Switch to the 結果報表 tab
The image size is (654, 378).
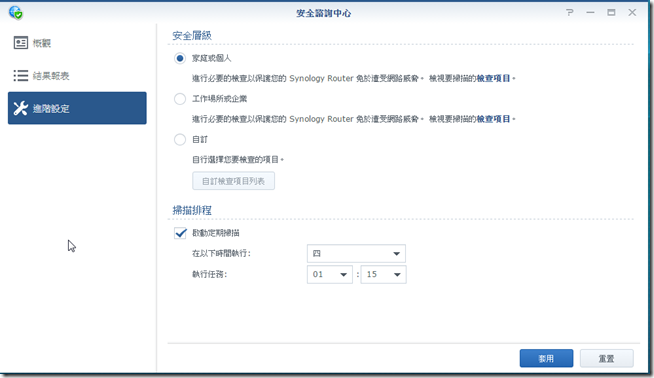tap(77, 76)
